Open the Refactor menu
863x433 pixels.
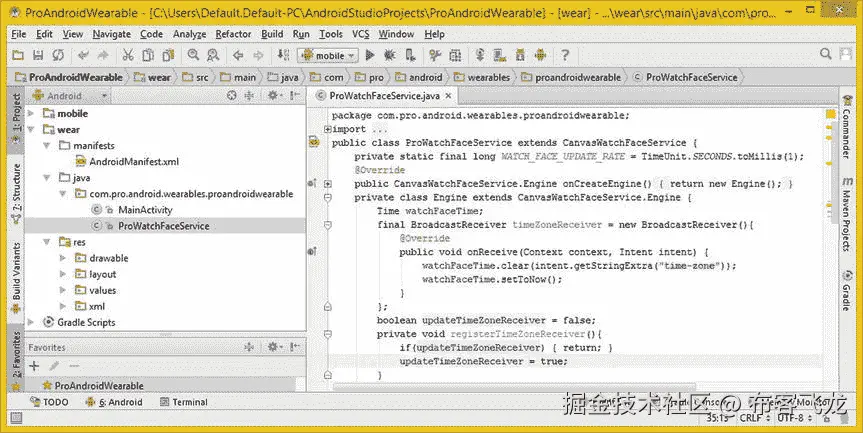tap(233, 34)
